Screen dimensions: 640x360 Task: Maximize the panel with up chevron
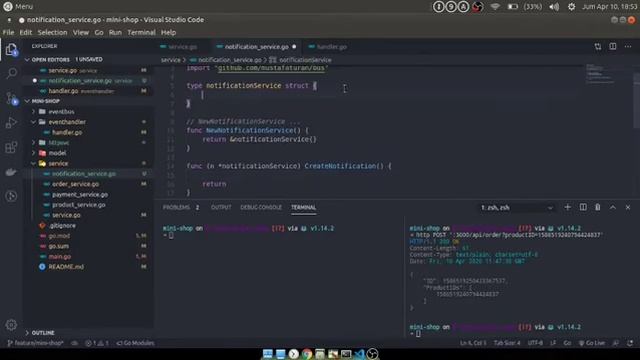click(613, 207)
